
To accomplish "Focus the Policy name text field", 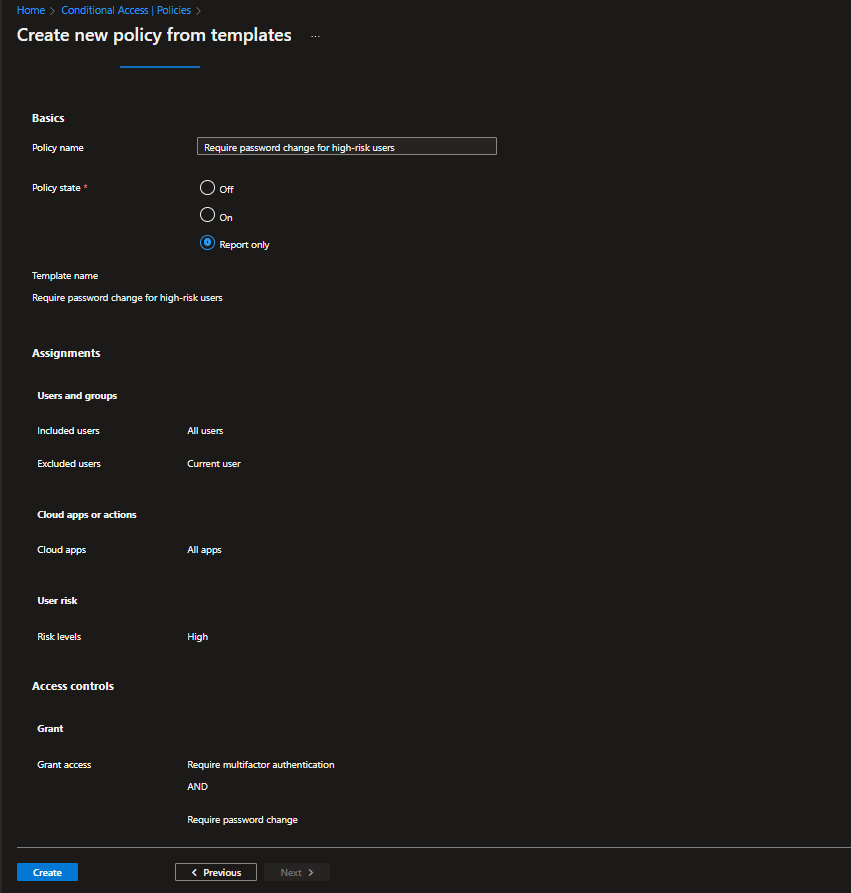I will pos(347,147).
